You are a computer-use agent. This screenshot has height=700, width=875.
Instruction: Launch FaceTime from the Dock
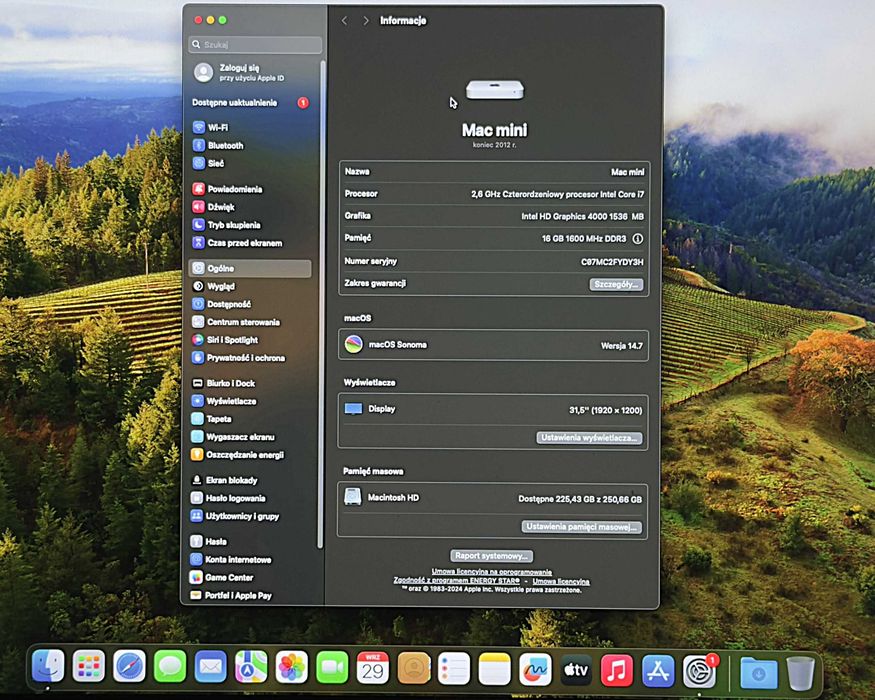[332, 667]
